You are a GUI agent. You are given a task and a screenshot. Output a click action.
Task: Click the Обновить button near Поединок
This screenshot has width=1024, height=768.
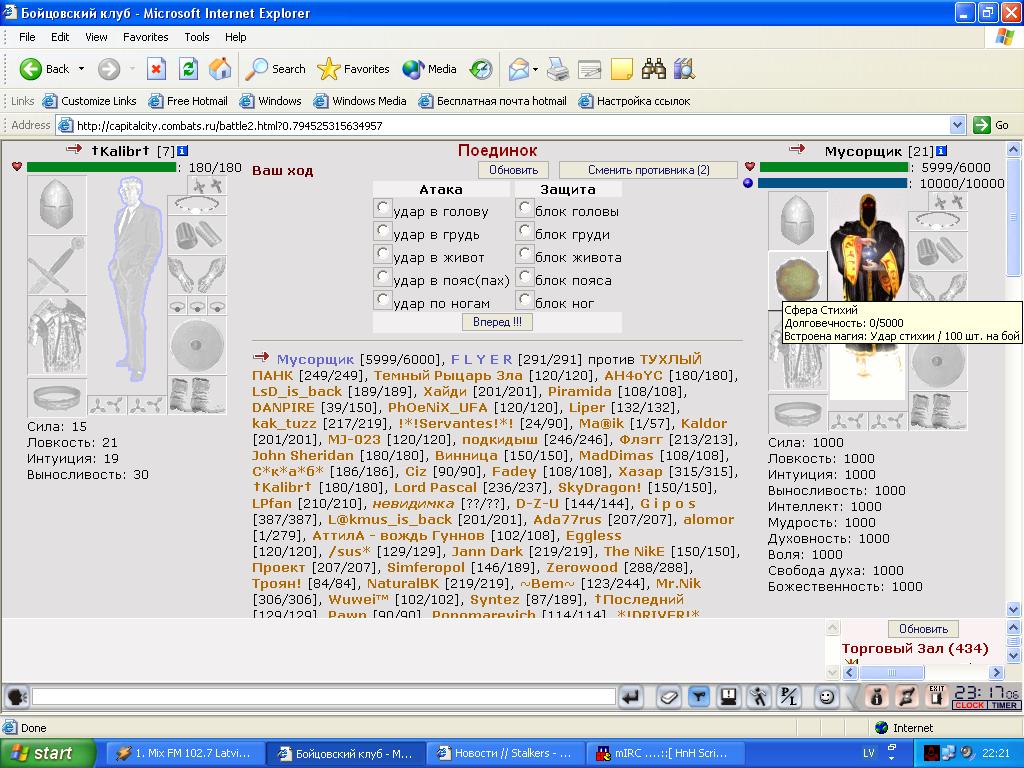click(513, 170)
